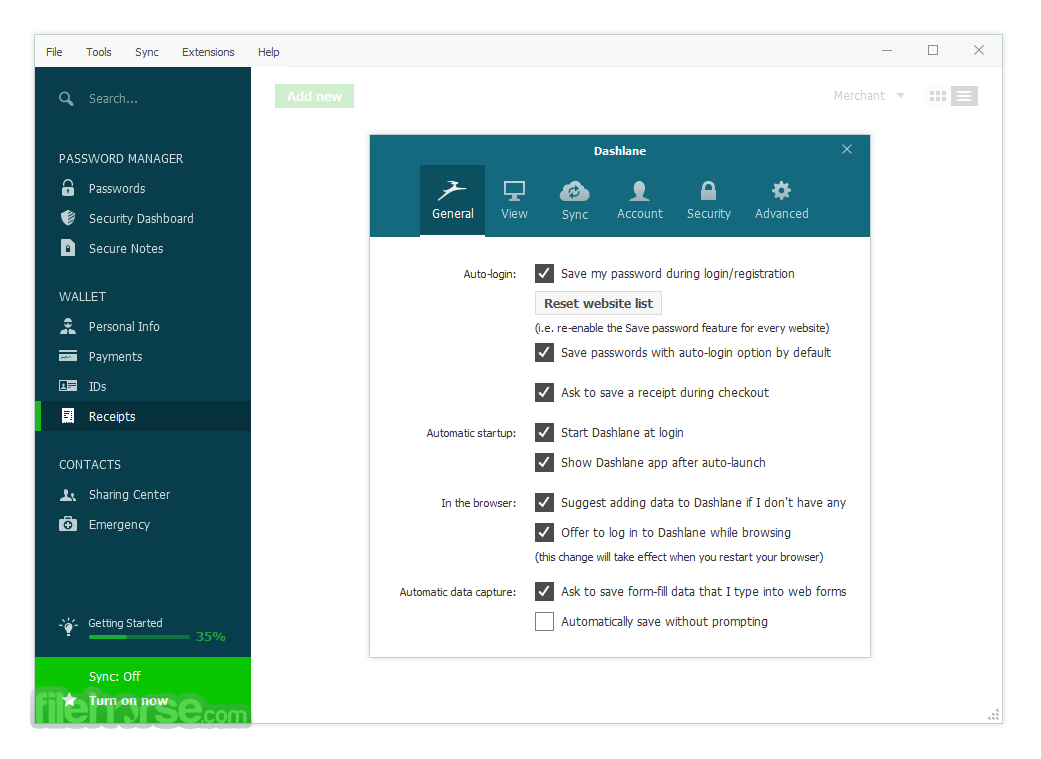Uncheck Save my password during login/registration

[x=544, y=273]
